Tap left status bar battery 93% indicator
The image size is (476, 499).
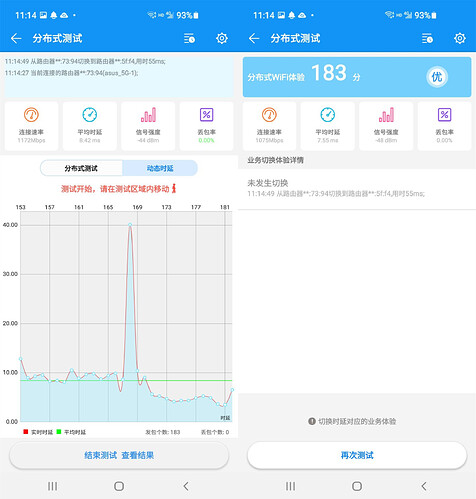[187, 15]
